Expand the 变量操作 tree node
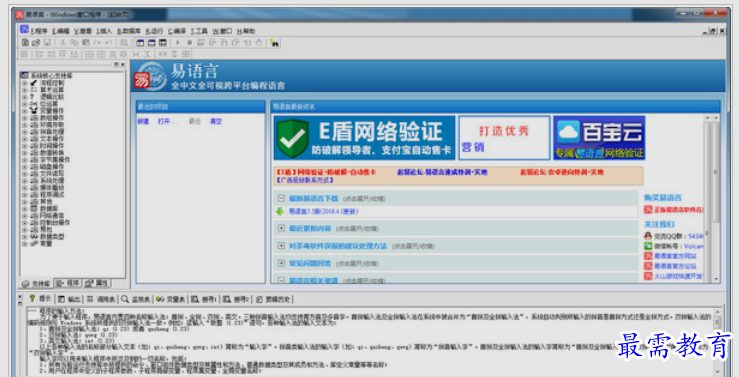The width and height of the screenshot is (739, 377). coord(25,111)
